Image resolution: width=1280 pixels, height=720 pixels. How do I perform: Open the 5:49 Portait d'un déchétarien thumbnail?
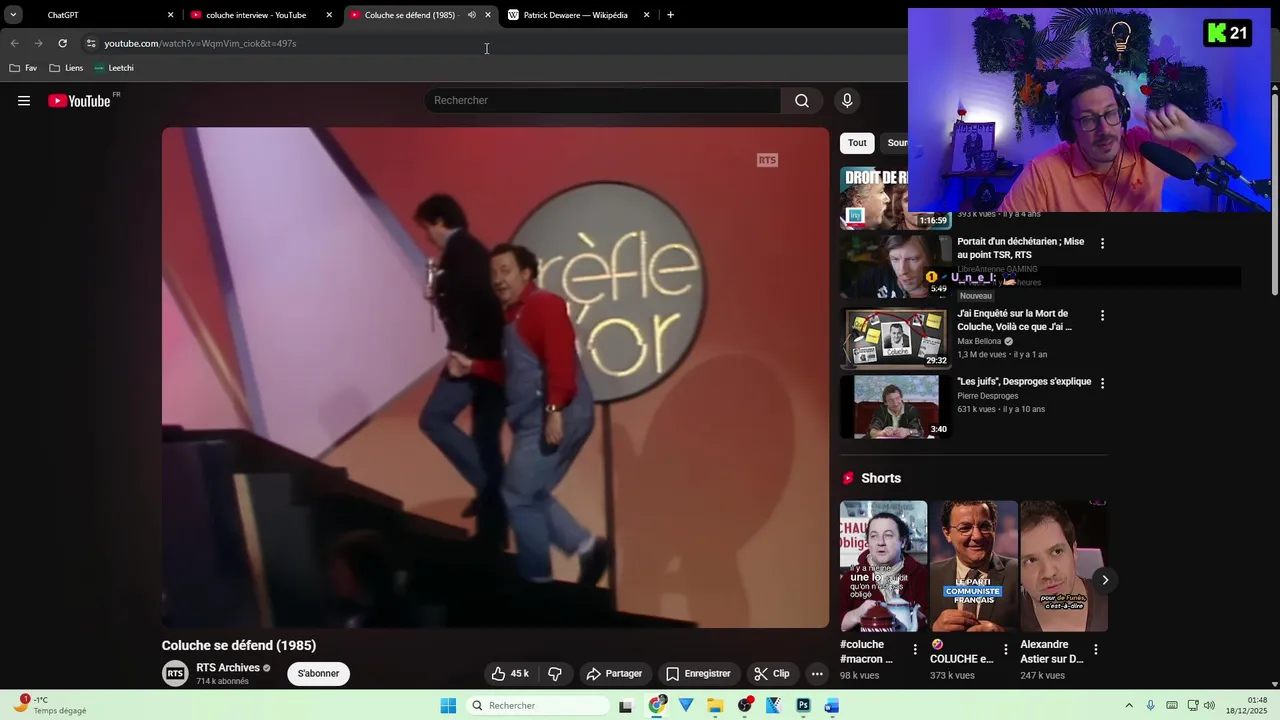(895, 266)
